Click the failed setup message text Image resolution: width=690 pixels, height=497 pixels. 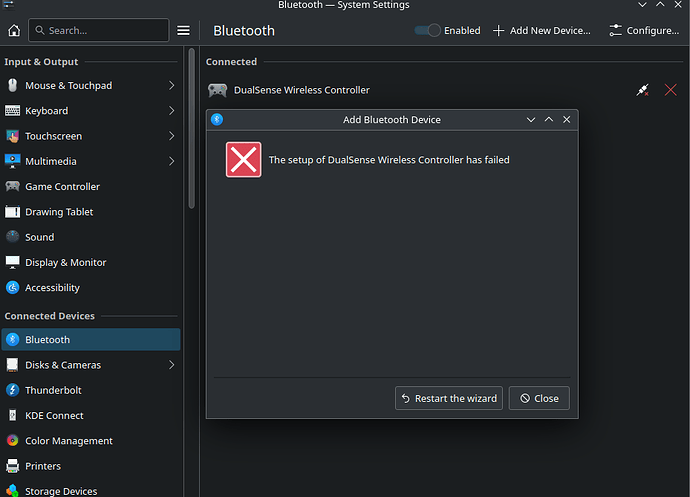tap(389, 160)
